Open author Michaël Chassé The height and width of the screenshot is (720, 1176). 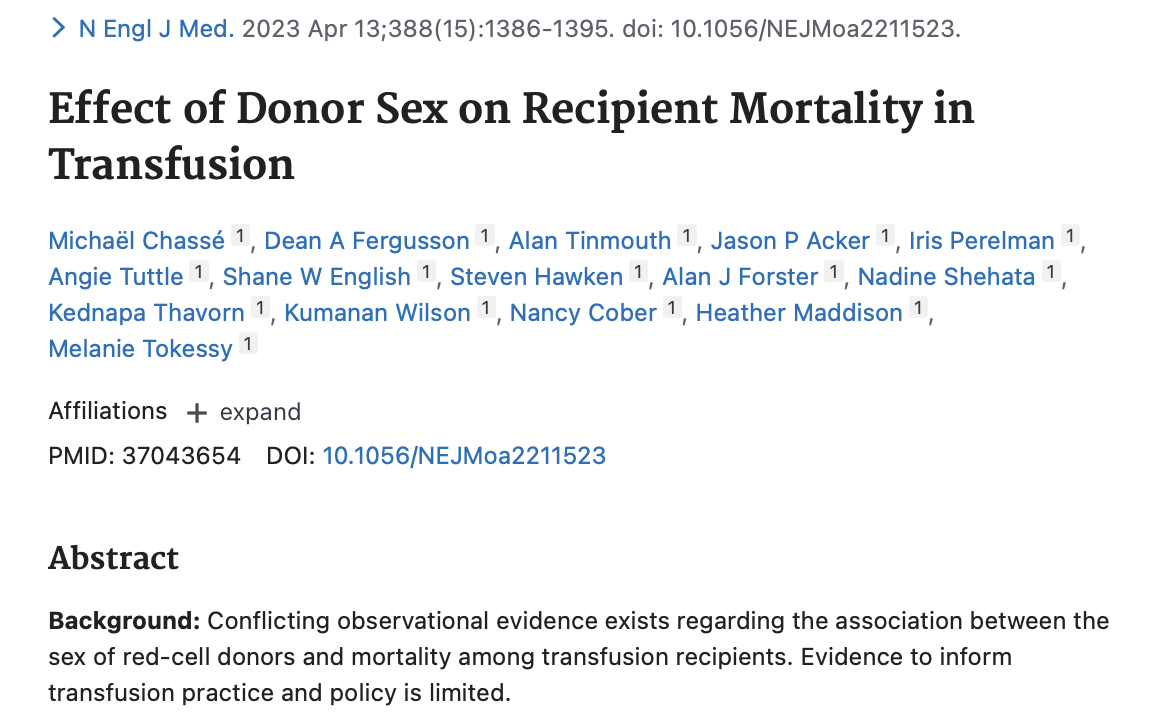[136, 241]
